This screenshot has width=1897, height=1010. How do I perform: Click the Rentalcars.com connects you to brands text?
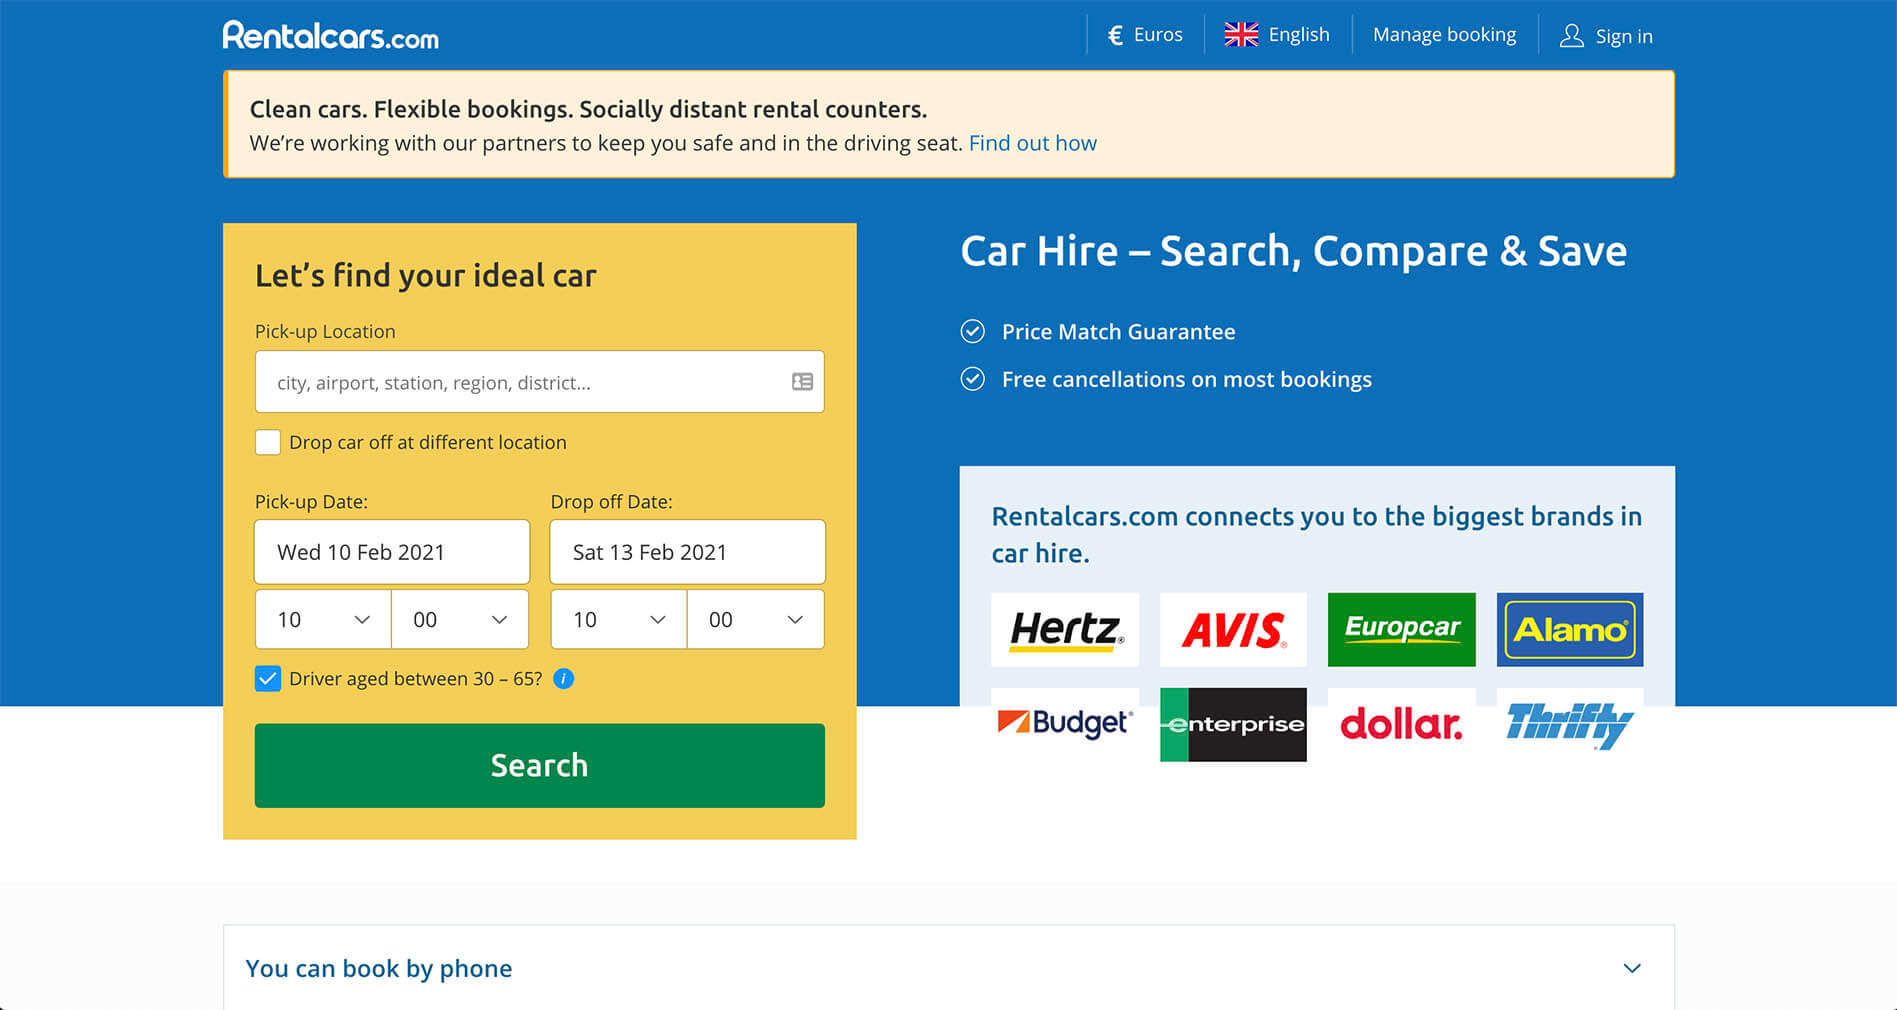pos(1317,535)
